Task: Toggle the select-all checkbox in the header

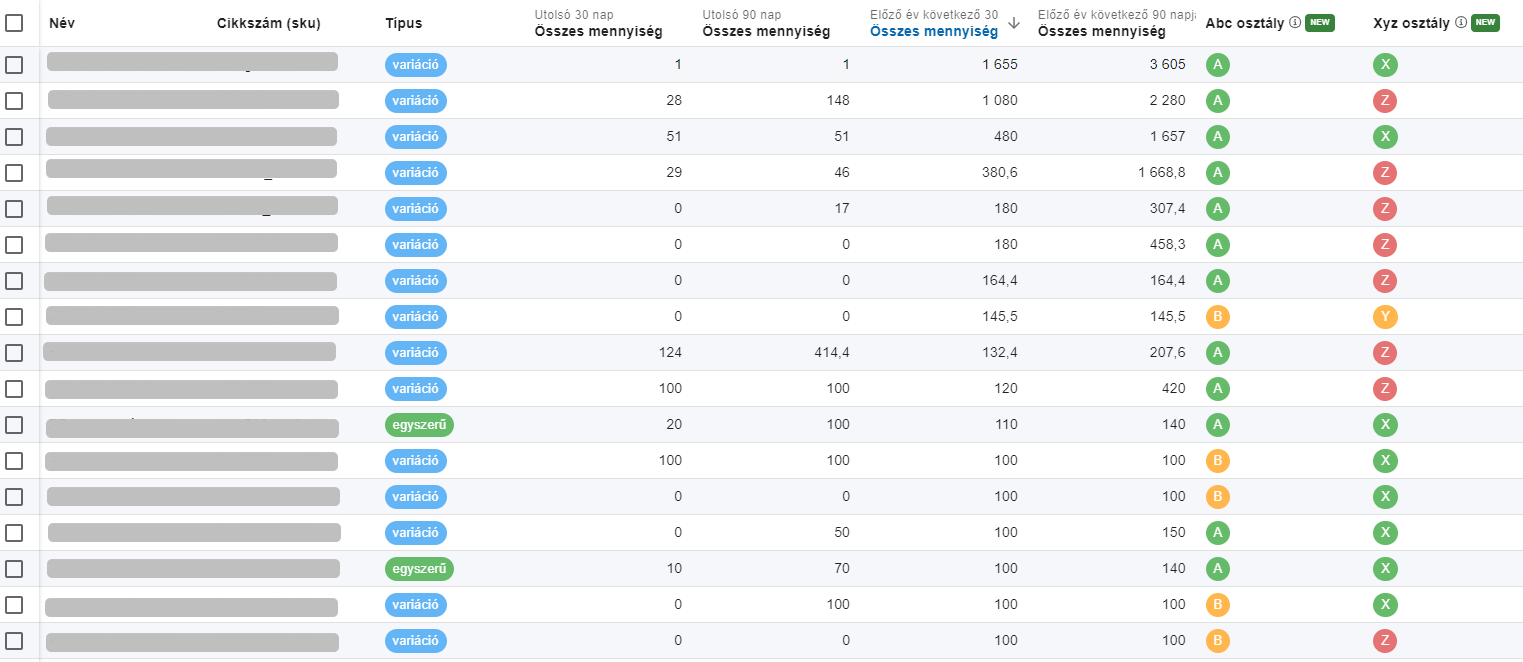Action: click(14, 23)
